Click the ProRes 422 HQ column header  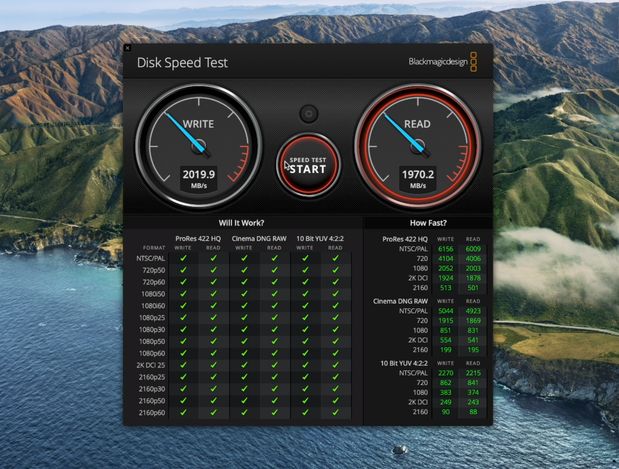198,238
